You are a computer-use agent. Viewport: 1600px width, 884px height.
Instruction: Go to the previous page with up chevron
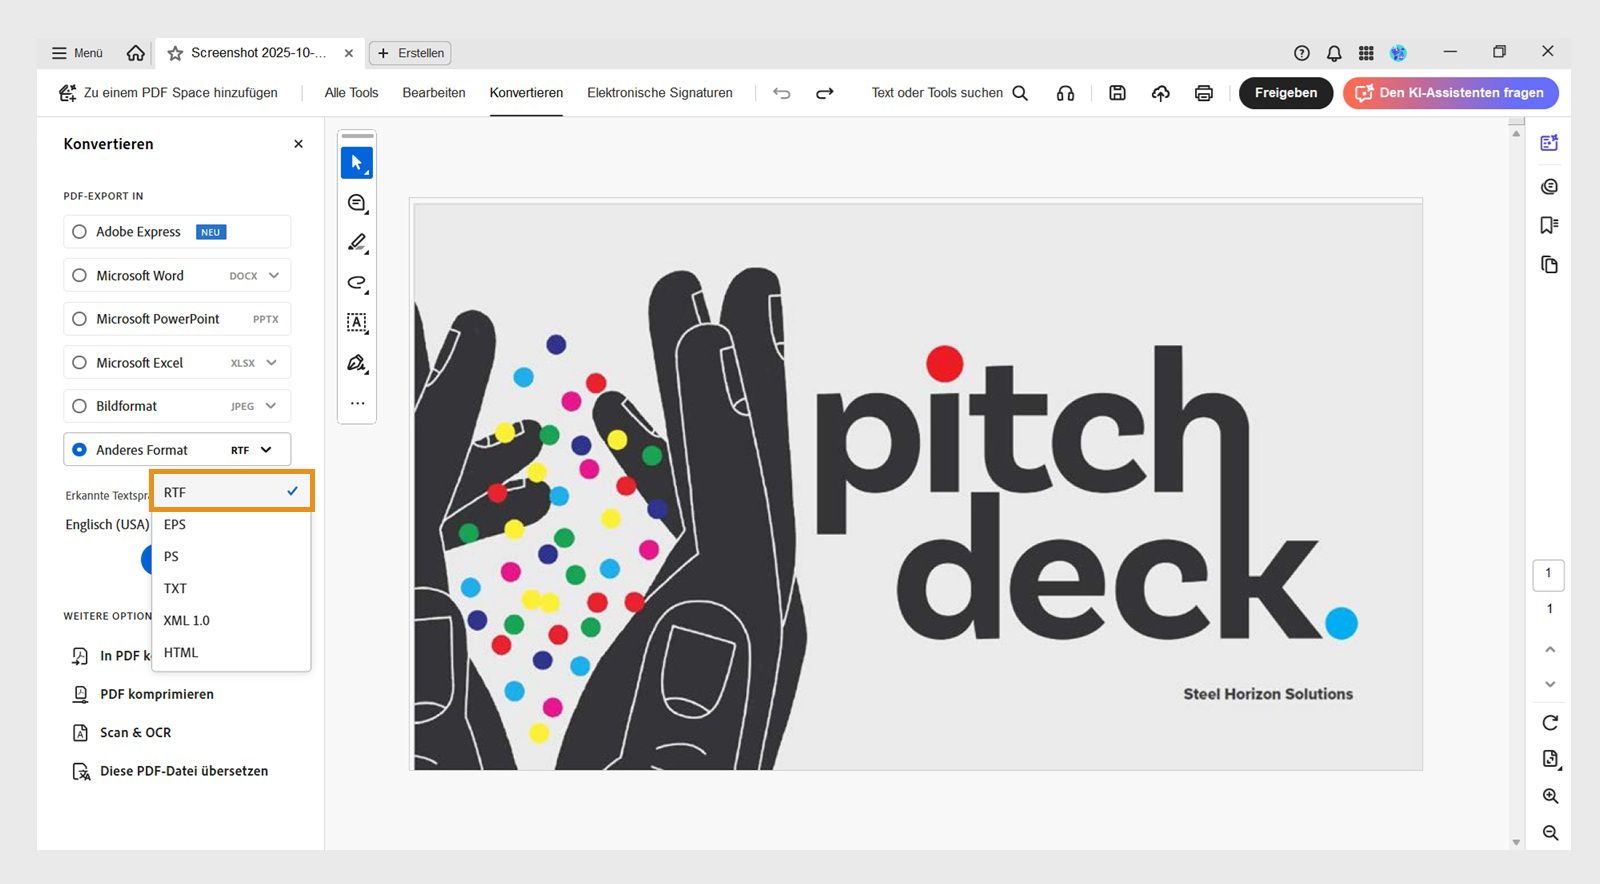pos(1550,649)
